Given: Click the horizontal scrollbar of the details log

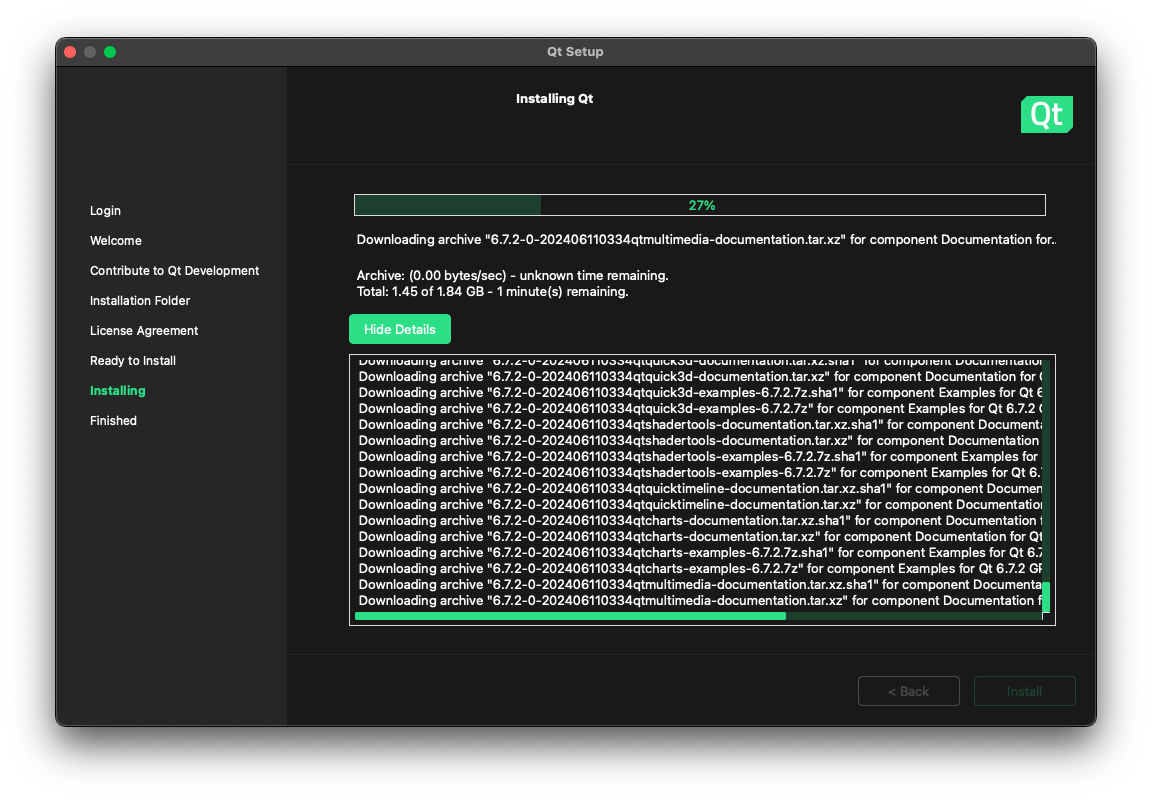Looking at the screenshot, I should click(570, 616).
